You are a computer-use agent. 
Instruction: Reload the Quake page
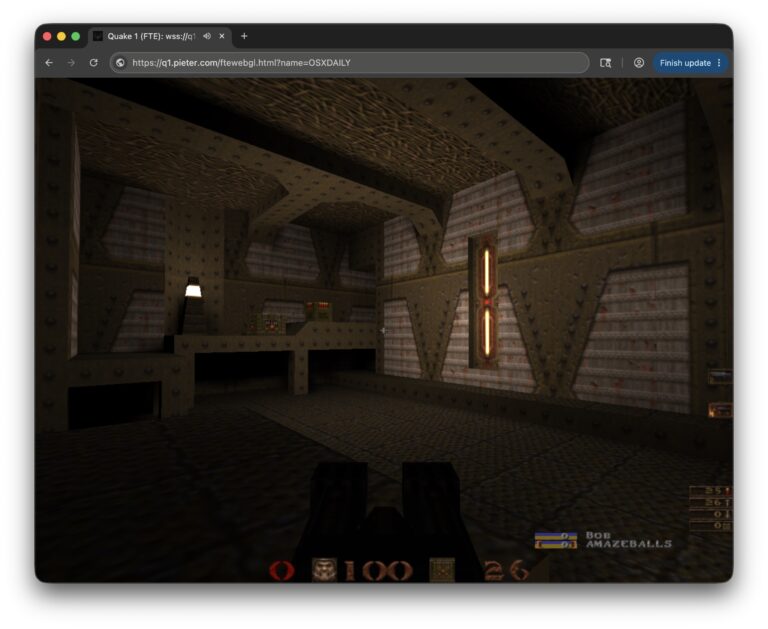94,63
